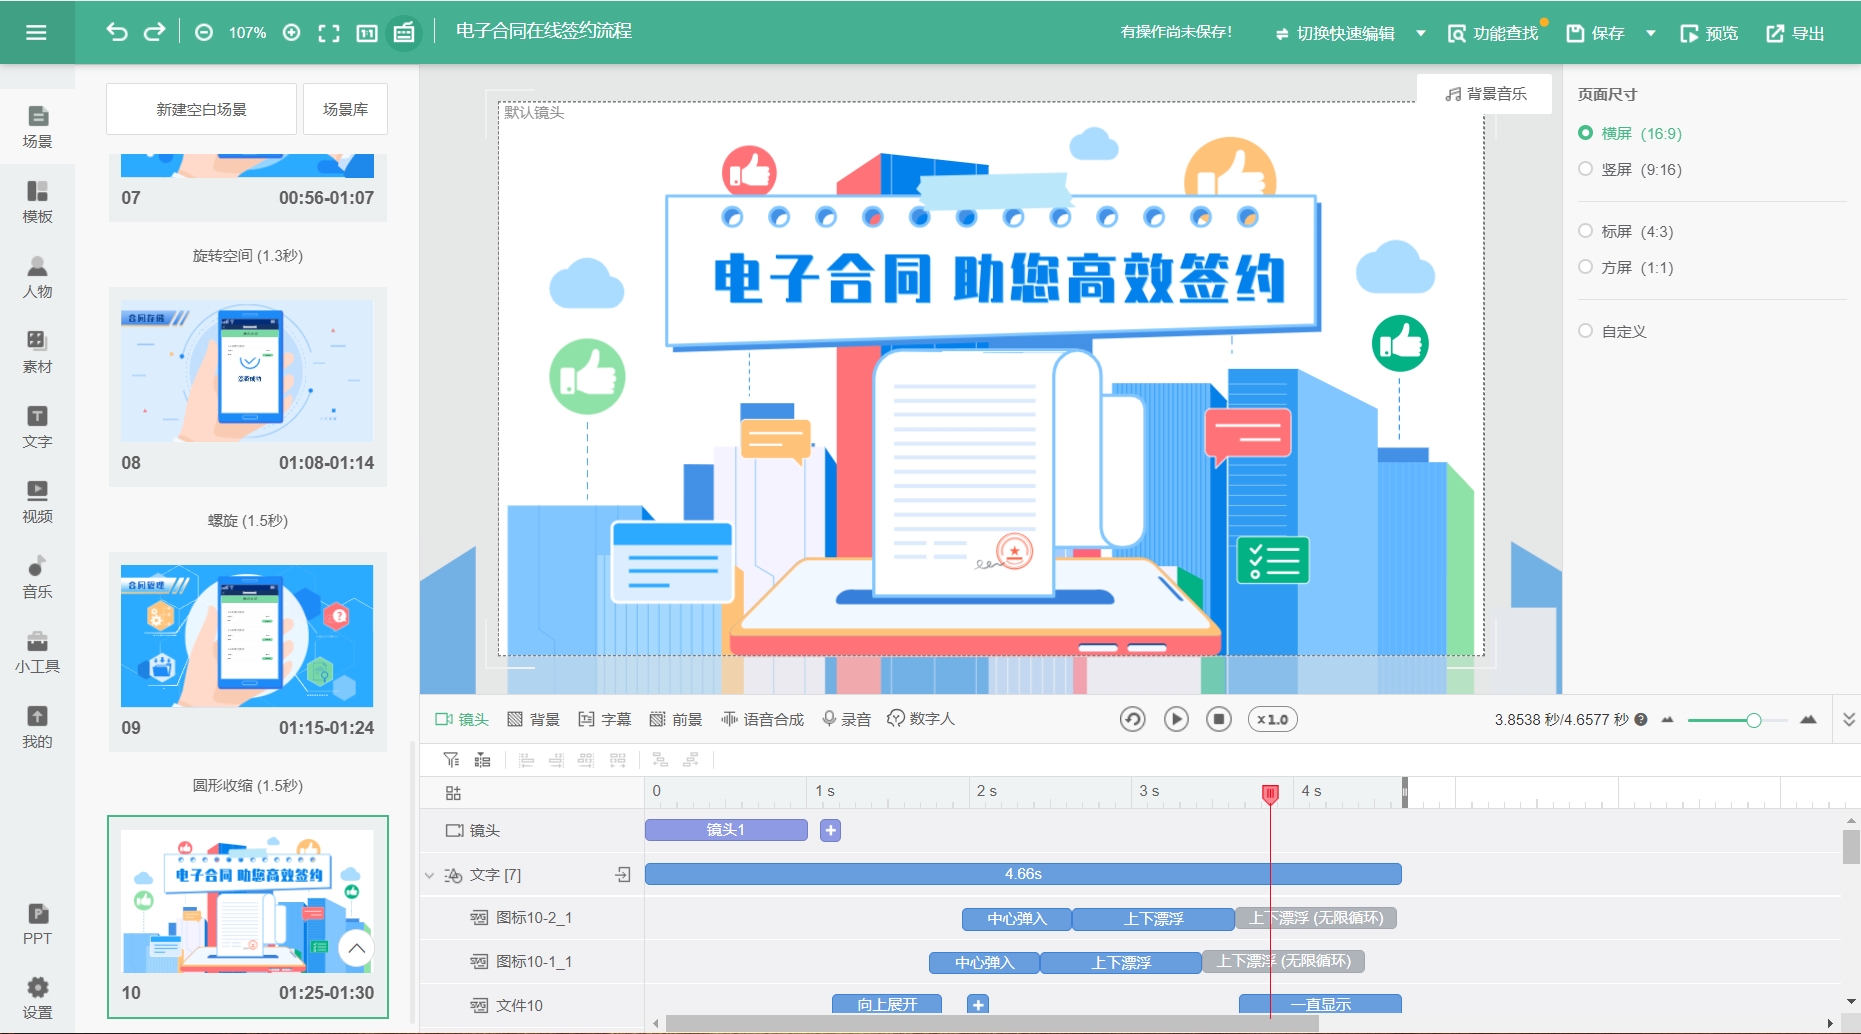Select 竖屏 (9:16) page size
Screen dimensions: 1861x1034
tap(1630, 169)
